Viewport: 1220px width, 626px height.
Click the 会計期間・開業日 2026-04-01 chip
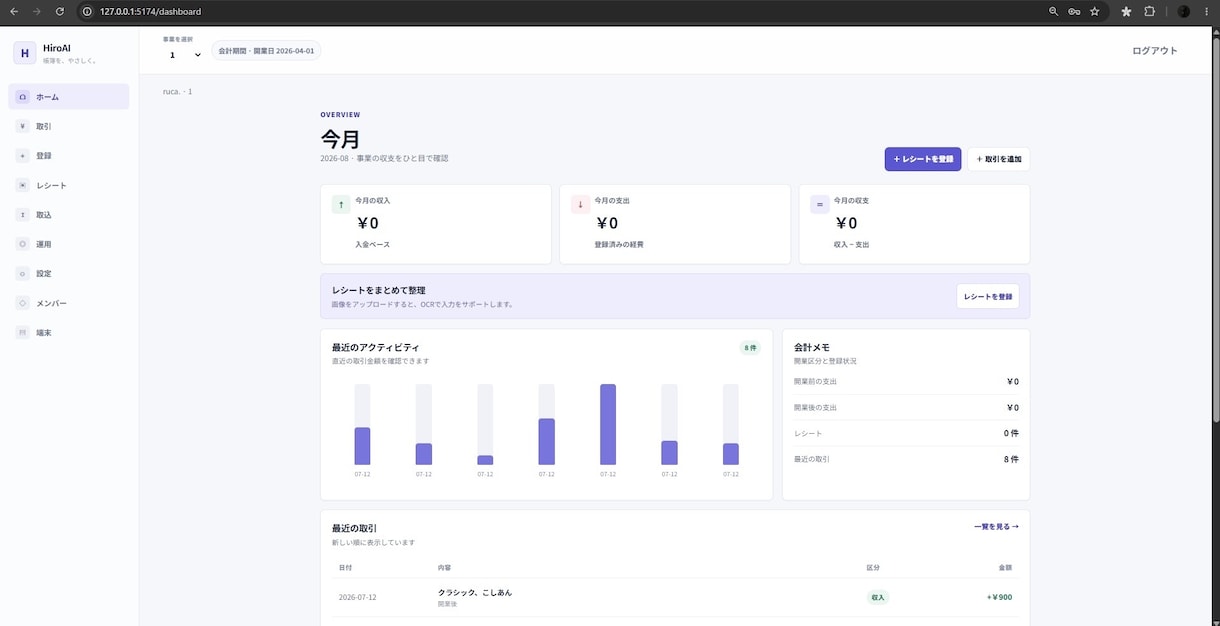coord(266,50)
